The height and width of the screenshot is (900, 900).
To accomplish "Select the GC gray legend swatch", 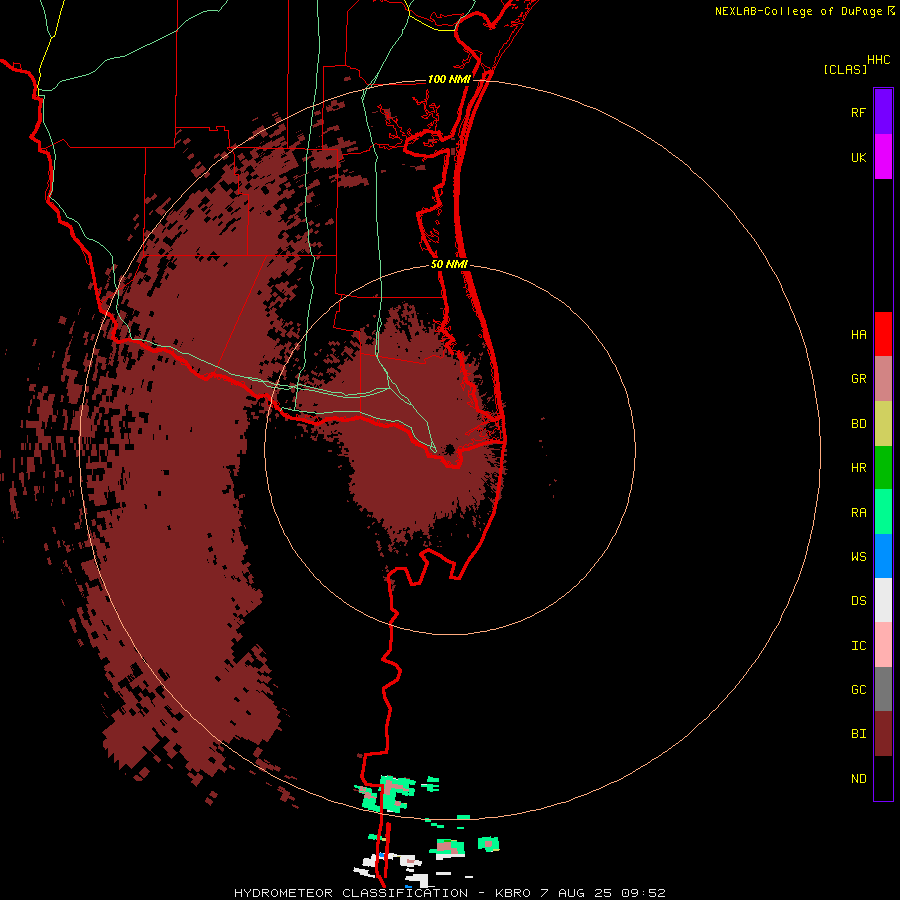I will coord(883,689).
